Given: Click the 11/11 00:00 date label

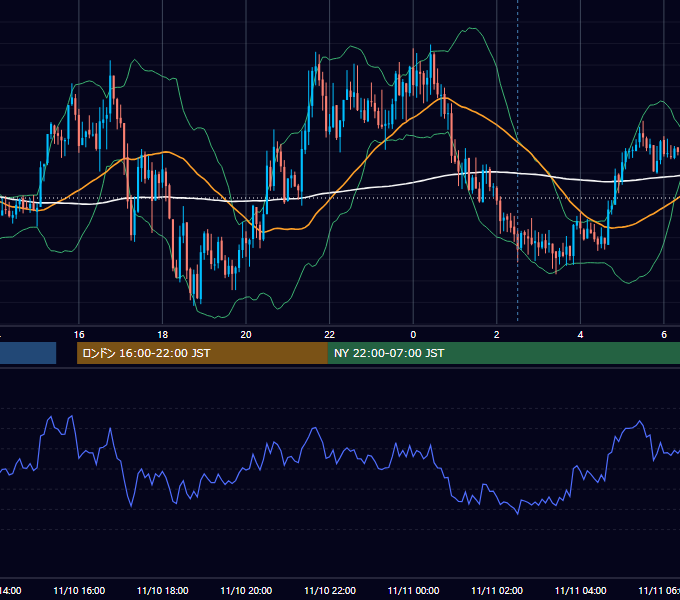Looking at the screenshot, I should pyautogui.click(x=413, y=590).
